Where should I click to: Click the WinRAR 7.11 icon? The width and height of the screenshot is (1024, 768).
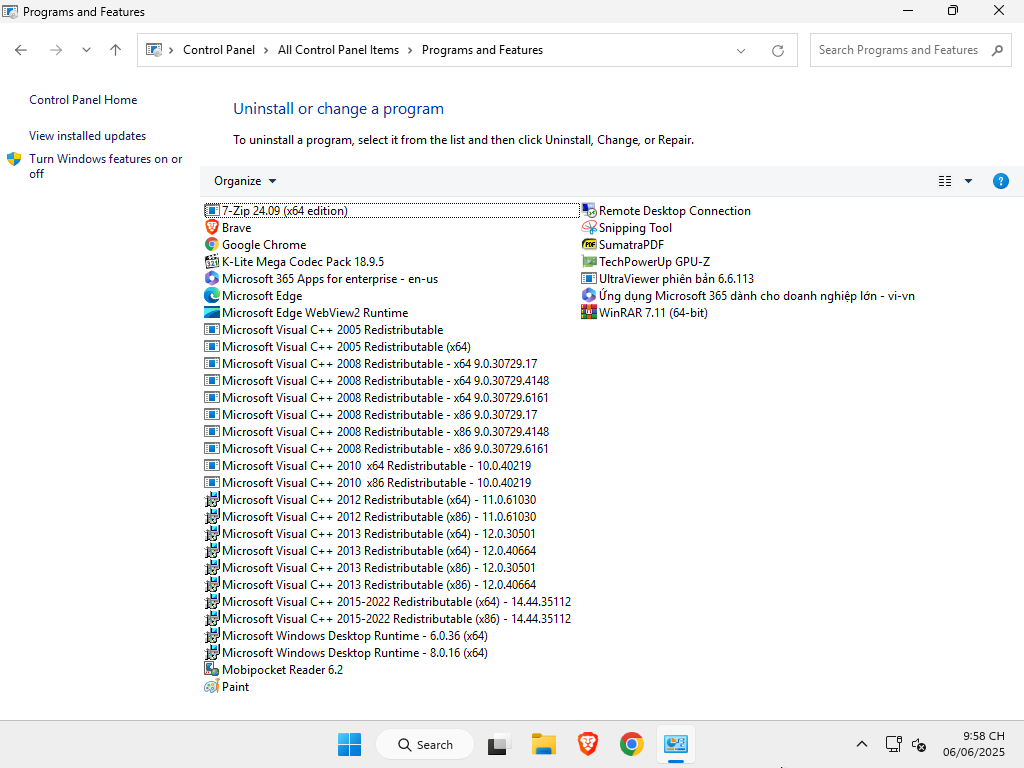(589, 313)
